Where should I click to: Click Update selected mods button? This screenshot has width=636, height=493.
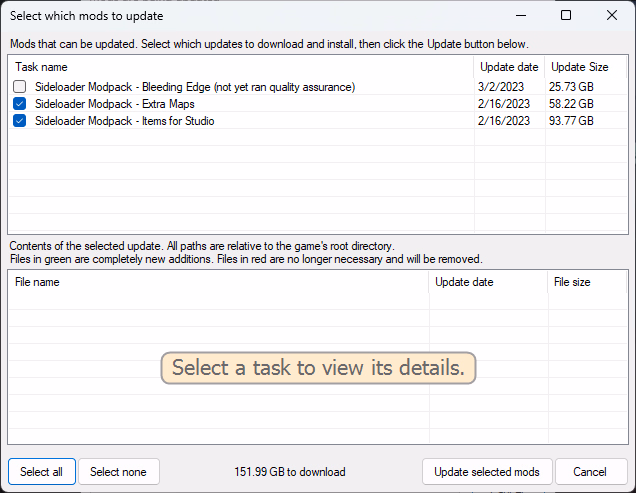point(487,472)
